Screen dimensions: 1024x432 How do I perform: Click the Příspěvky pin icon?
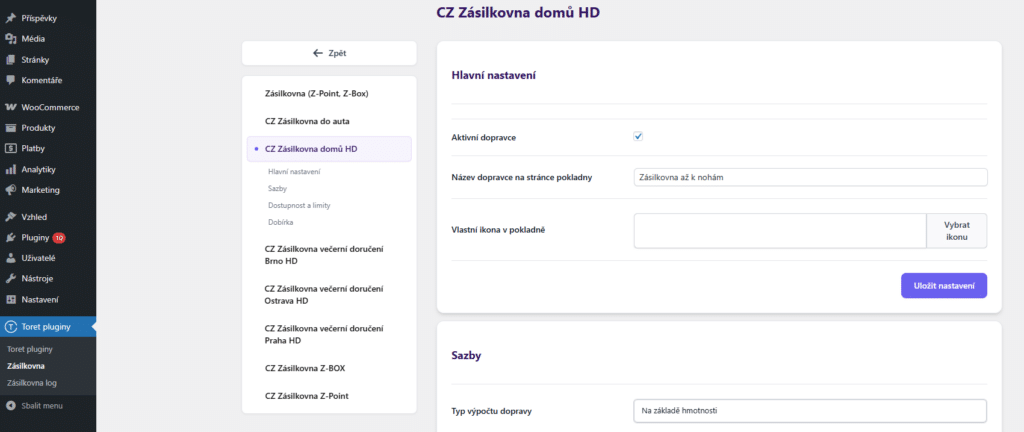click(10, 18)
